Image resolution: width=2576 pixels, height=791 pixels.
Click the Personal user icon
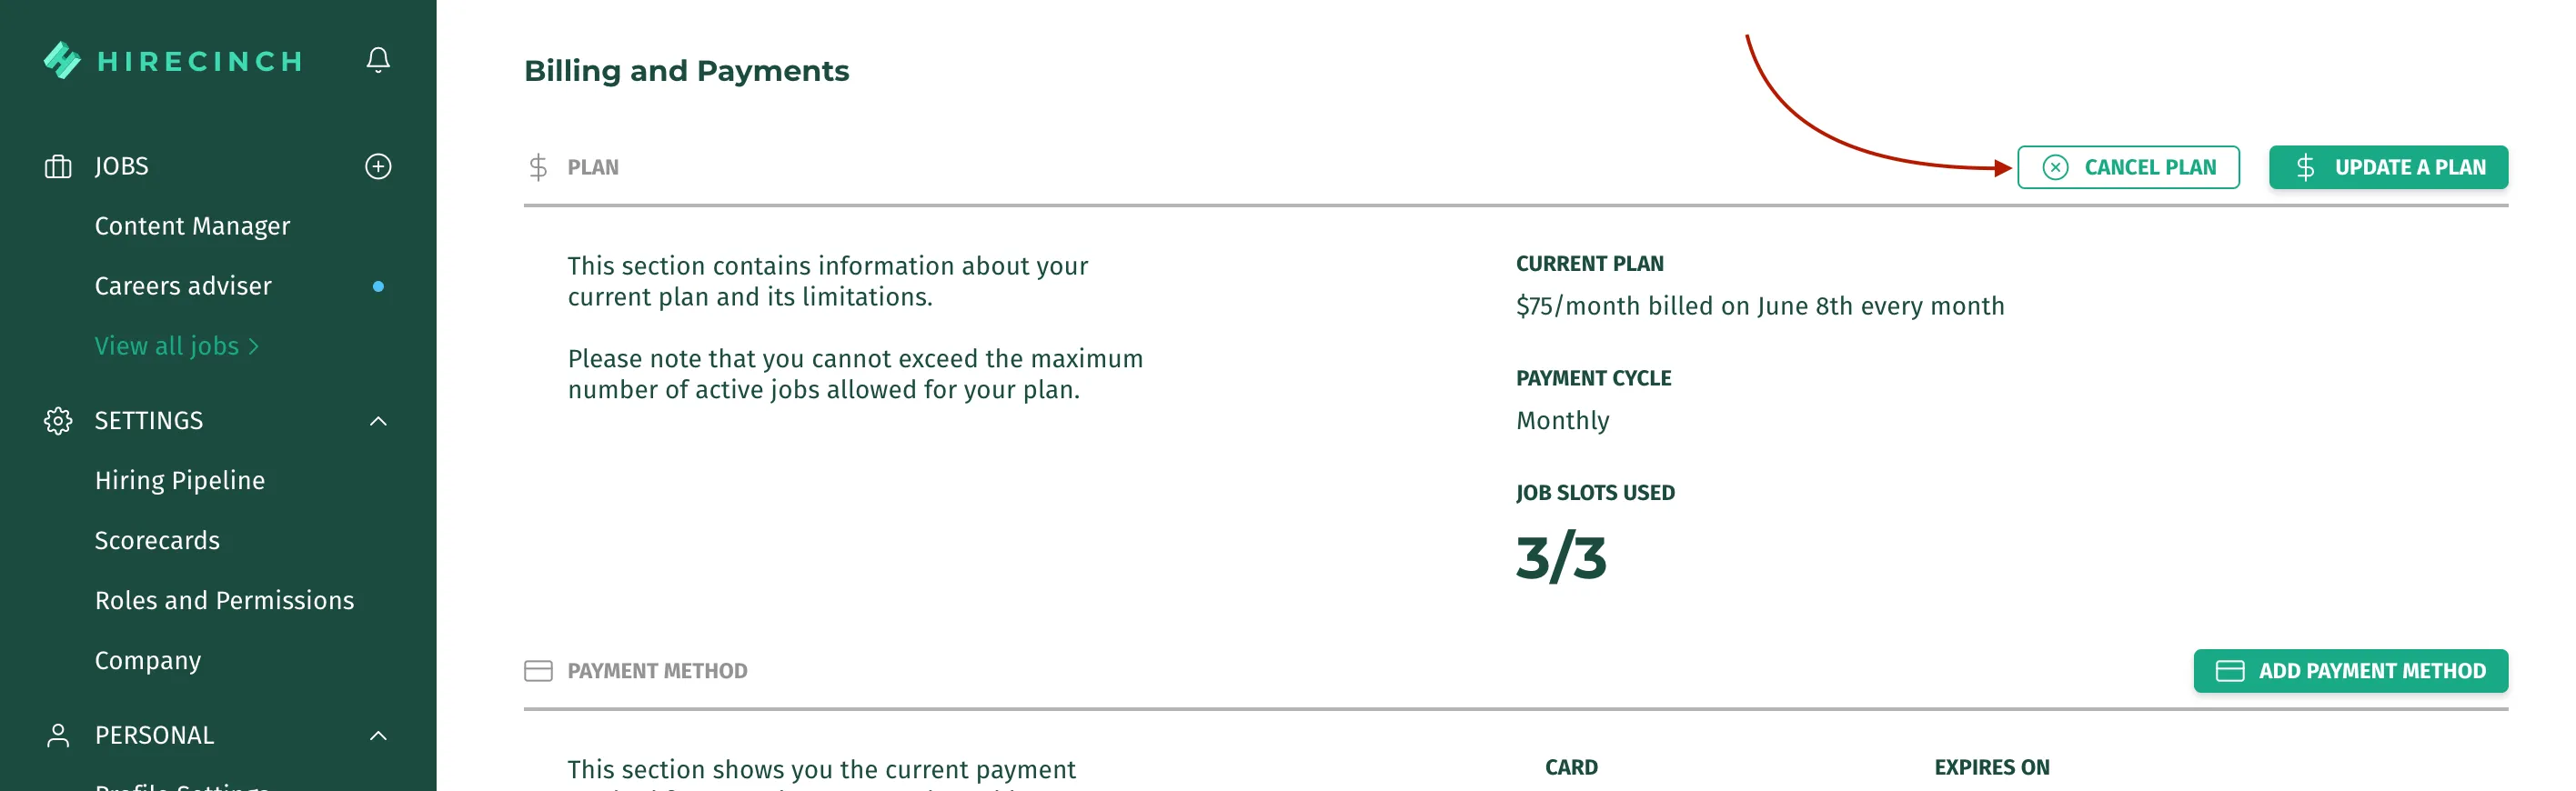pyautogui.click(x=58, y=736)
